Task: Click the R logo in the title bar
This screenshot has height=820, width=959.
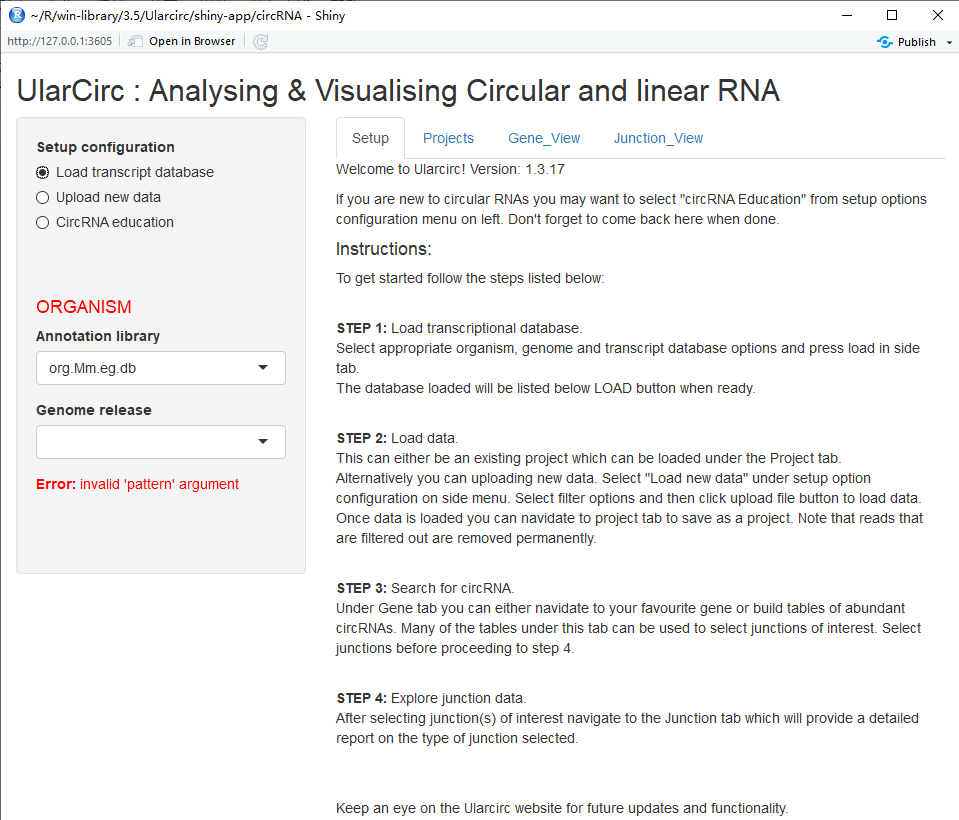Action: pos(16,15)
